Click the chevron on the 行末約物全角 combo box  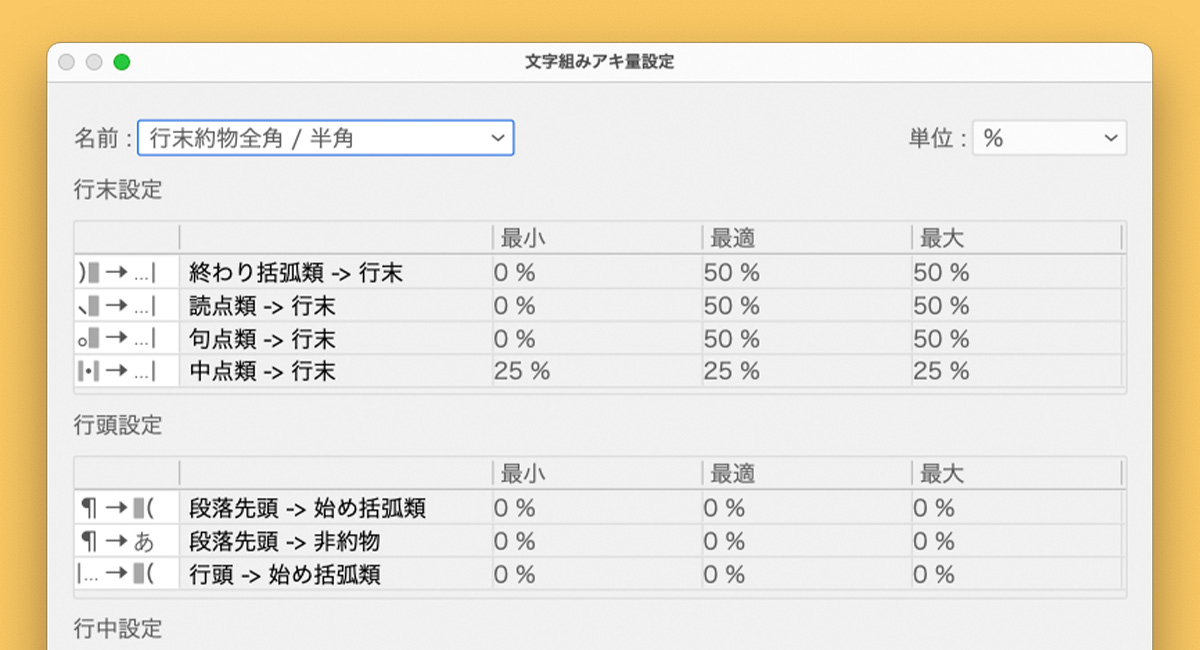(x=497, y=137)
